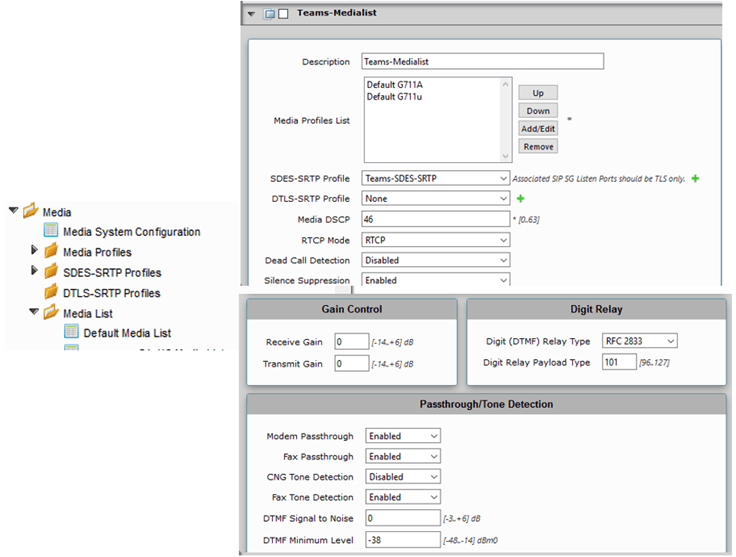Collapse the Media List tree node
This screenshot has height=557, width=736.
click(x=36, y=313)
